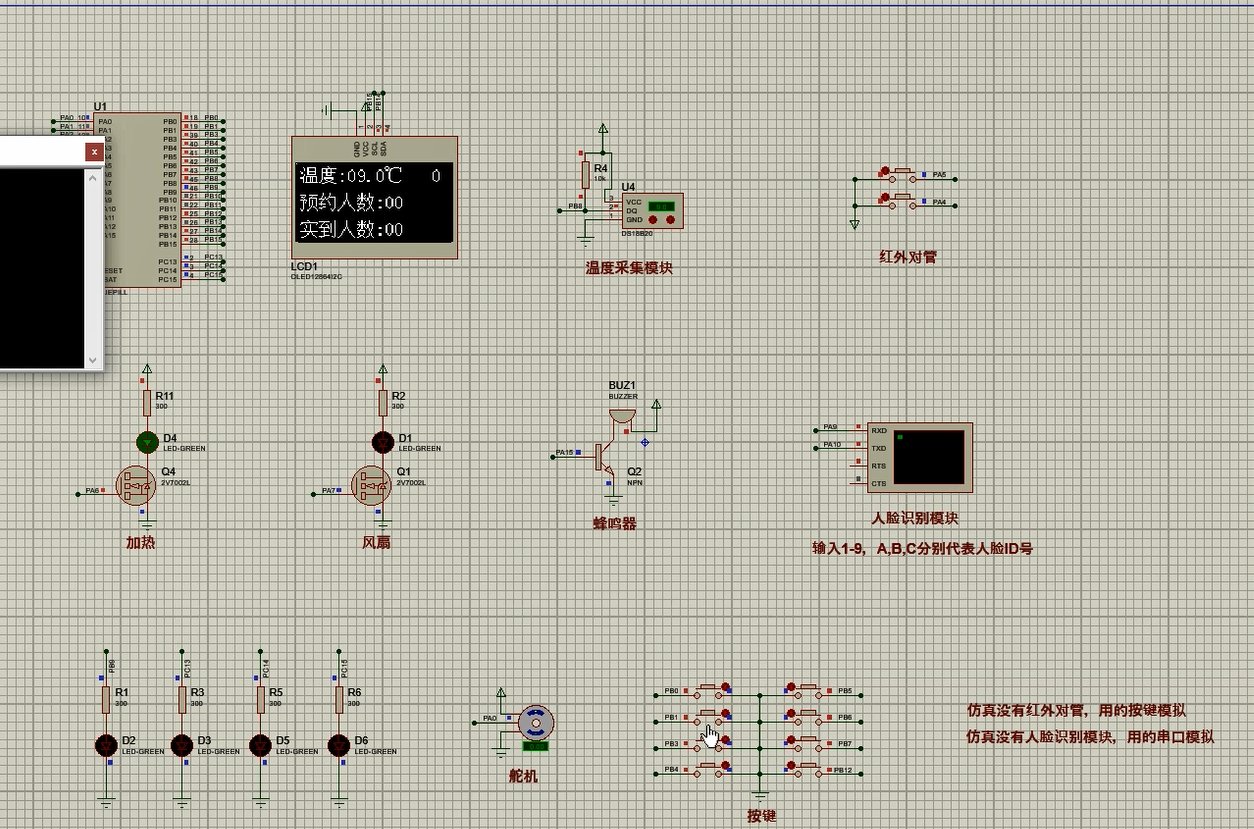The image size is (1254, 829).
Task: Click the OLED128642C LCD display component
Action: pyautogui.click(x=374, y=198)
